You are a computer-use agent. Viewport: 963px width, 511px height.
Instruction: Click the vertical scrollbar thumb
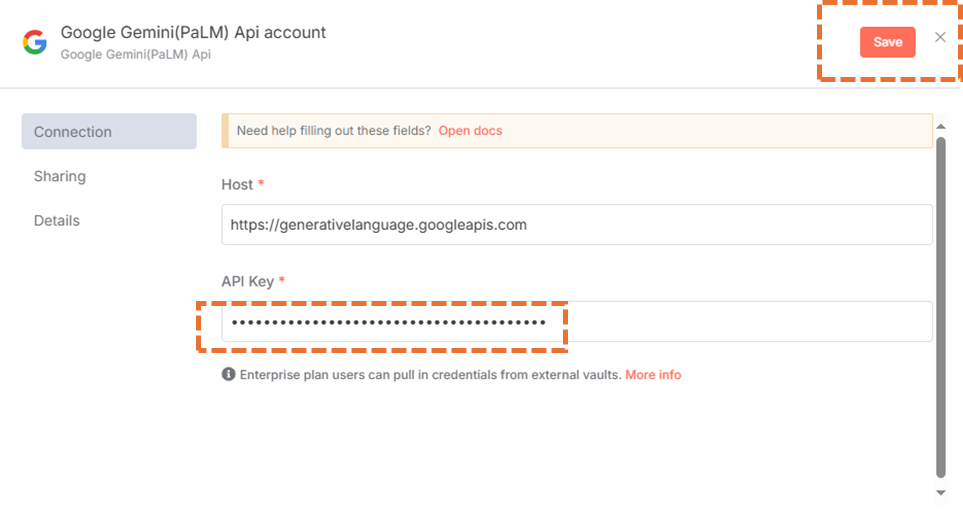pyautogui.click(x=941, y=307)
